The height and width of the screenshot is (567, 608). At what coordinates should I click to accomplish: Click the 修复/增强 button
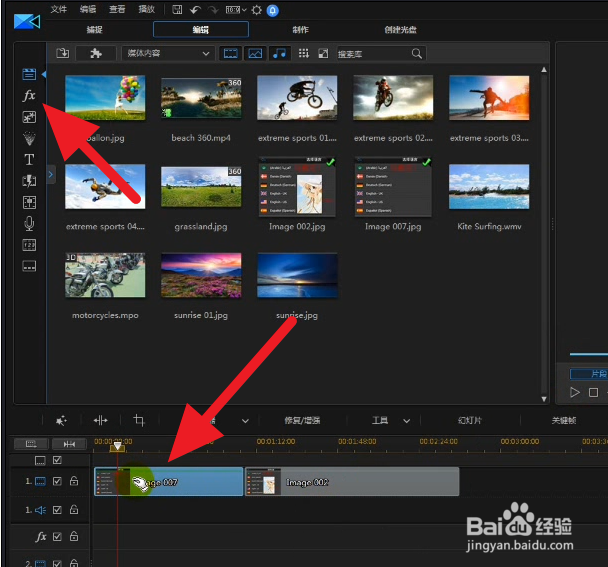pyautogui.click(x=302, y=420)
